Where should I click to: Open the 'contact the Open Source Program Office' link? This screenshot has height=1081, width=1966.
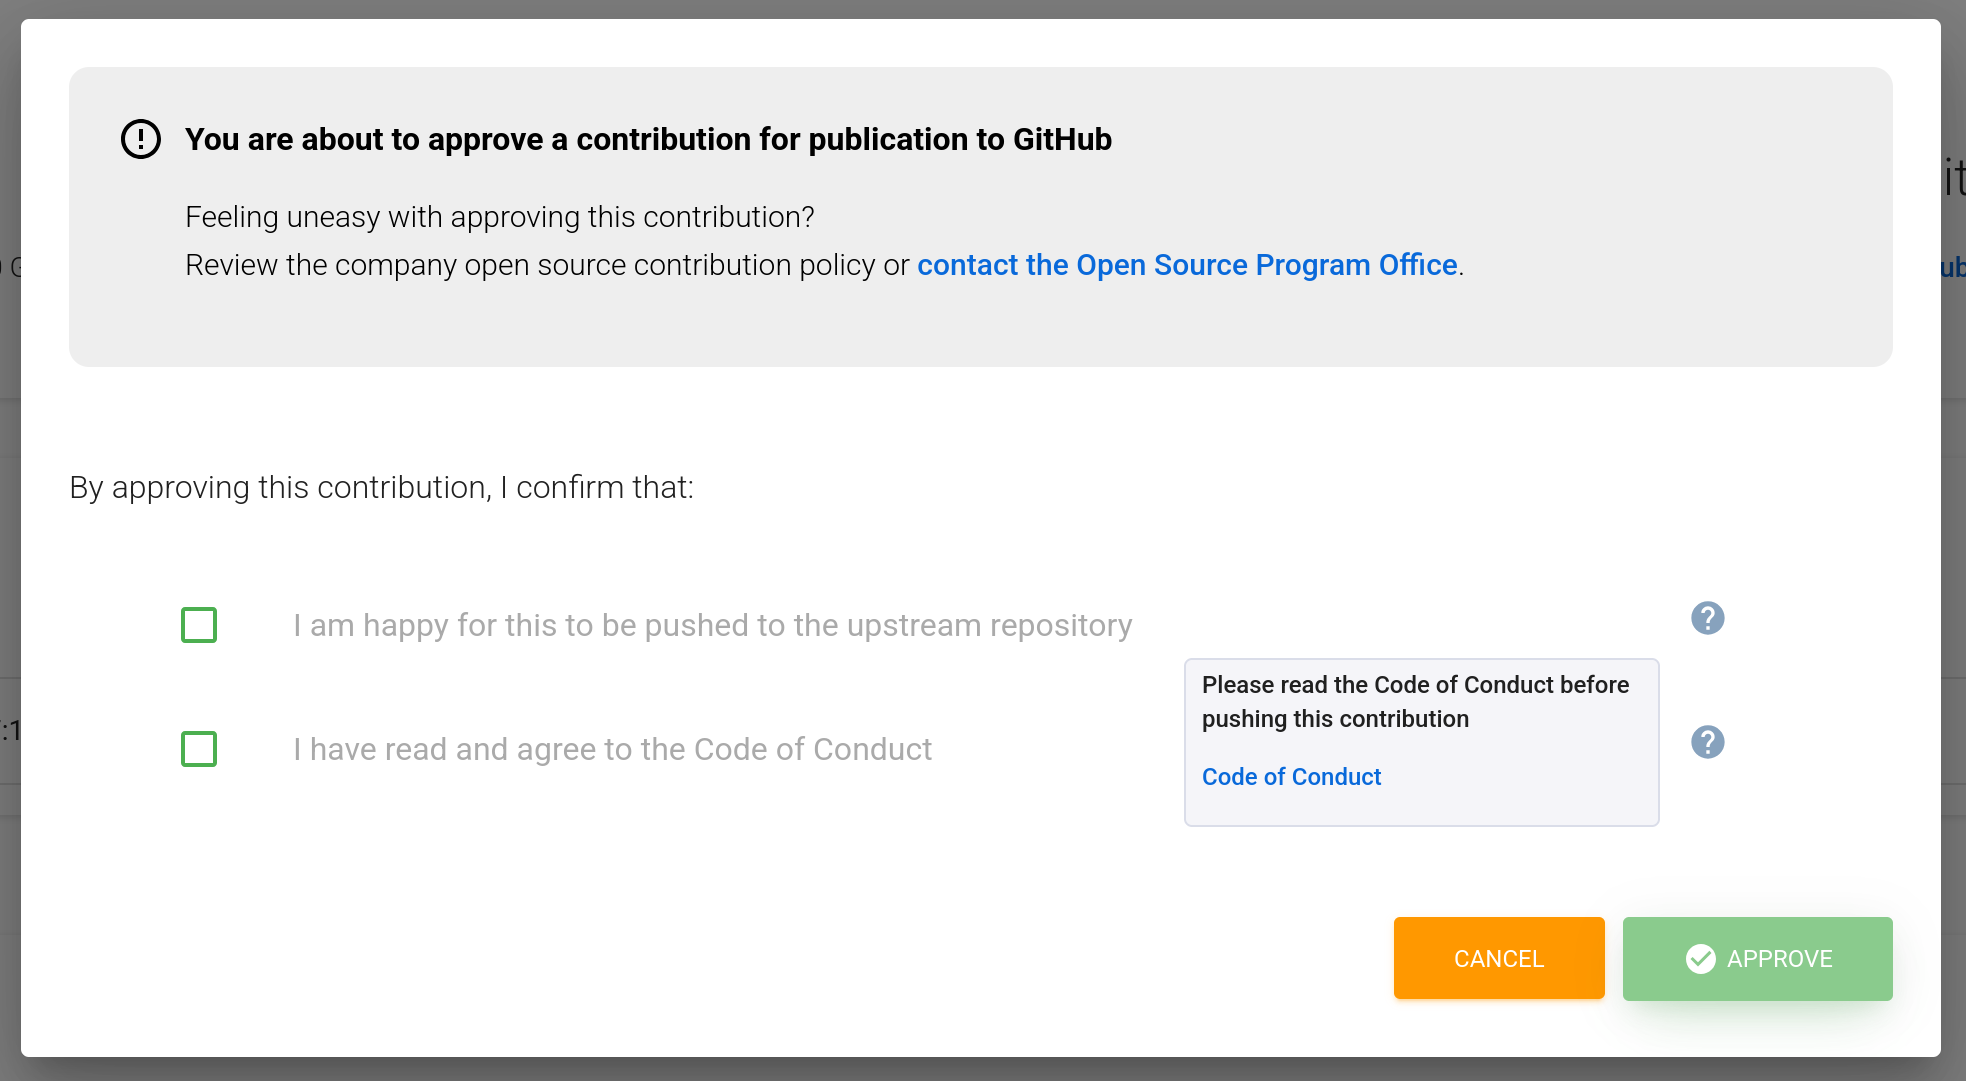click(1187, 265)
